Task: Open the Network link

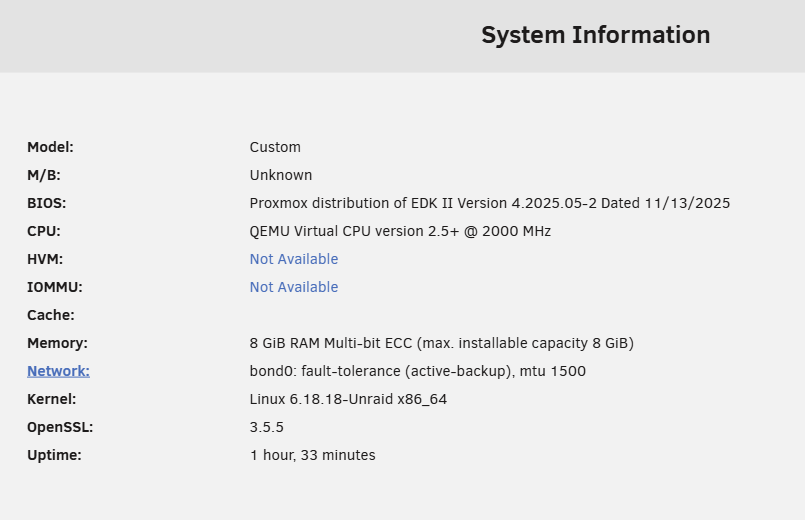Action: coord(58,371)
